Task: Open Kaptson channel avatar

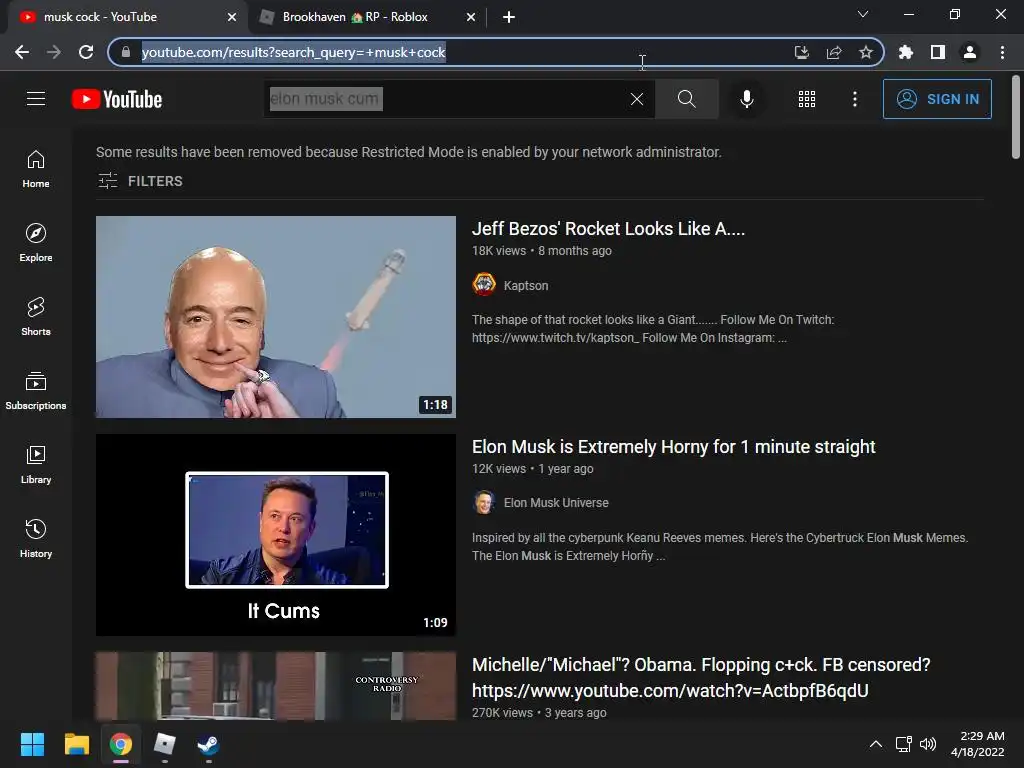Action: [484, 285]
